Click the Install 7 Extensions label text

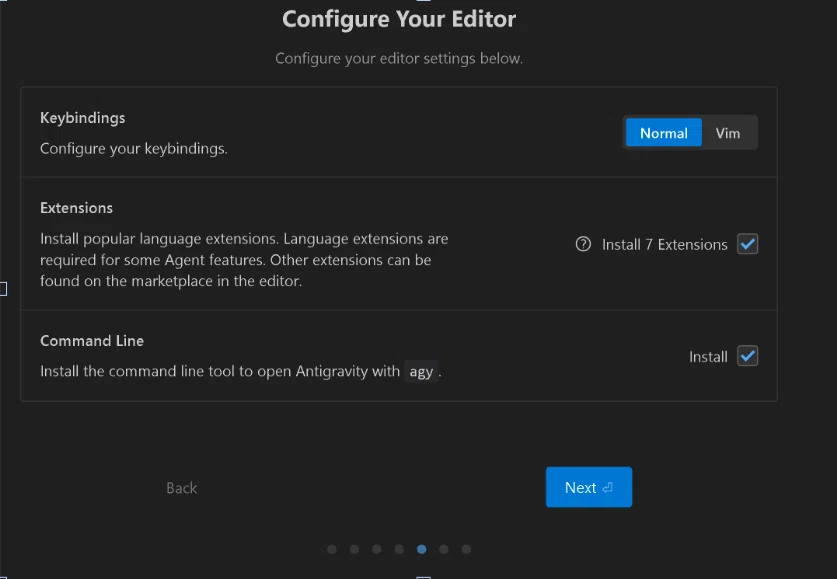pos(665,244)
